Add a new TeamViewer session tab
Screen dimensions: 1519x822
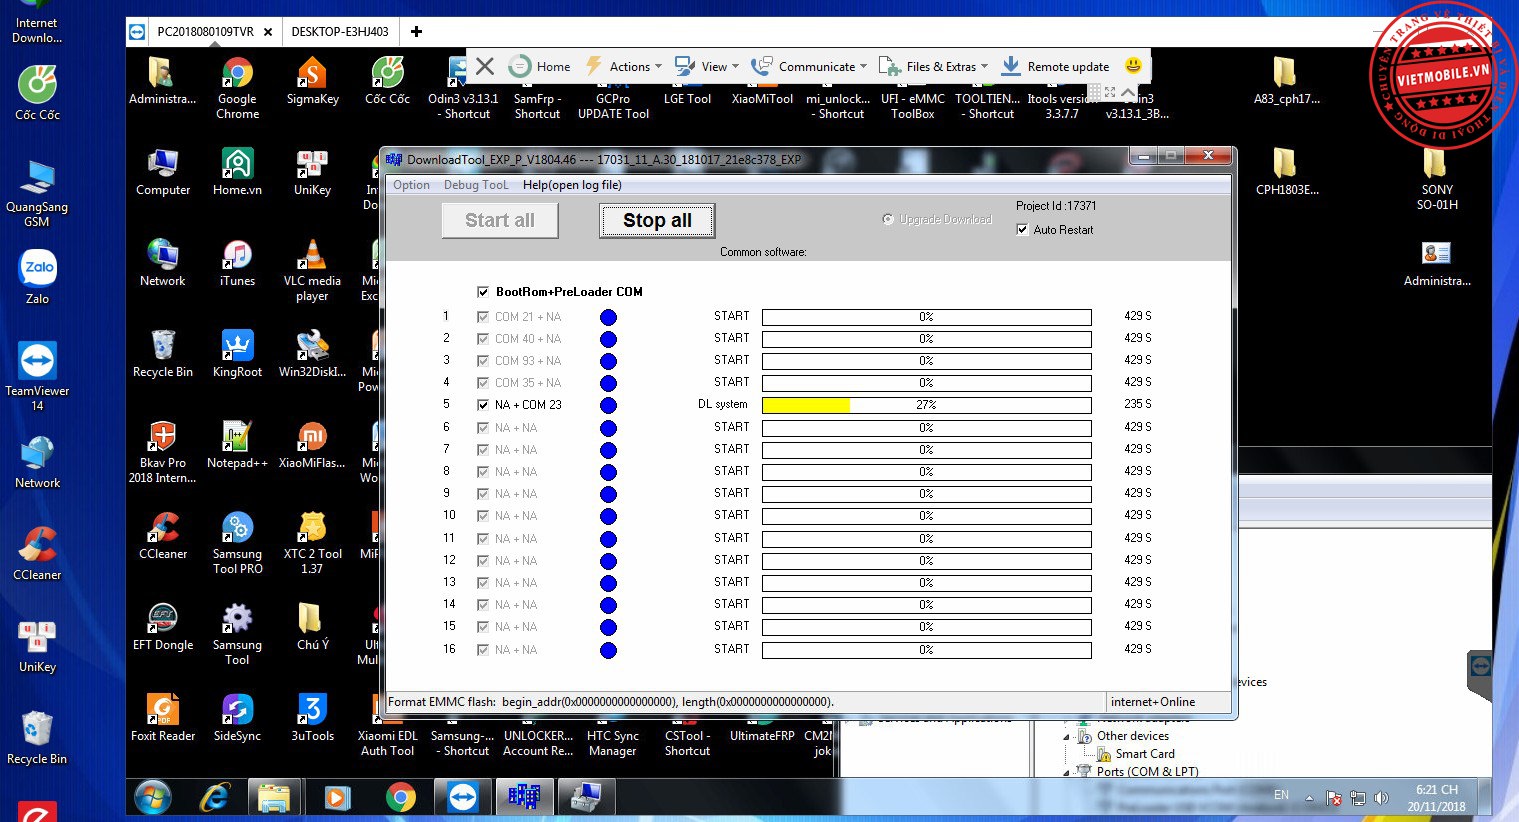(x=416, y=32)
